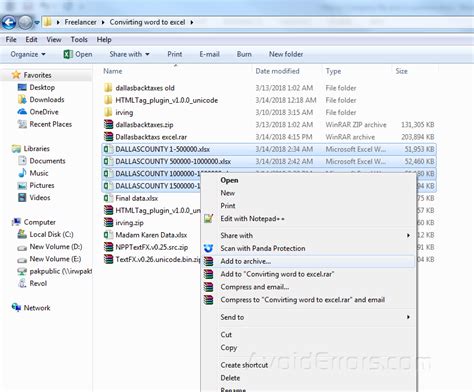Open Music library icon

coord(22,173)
